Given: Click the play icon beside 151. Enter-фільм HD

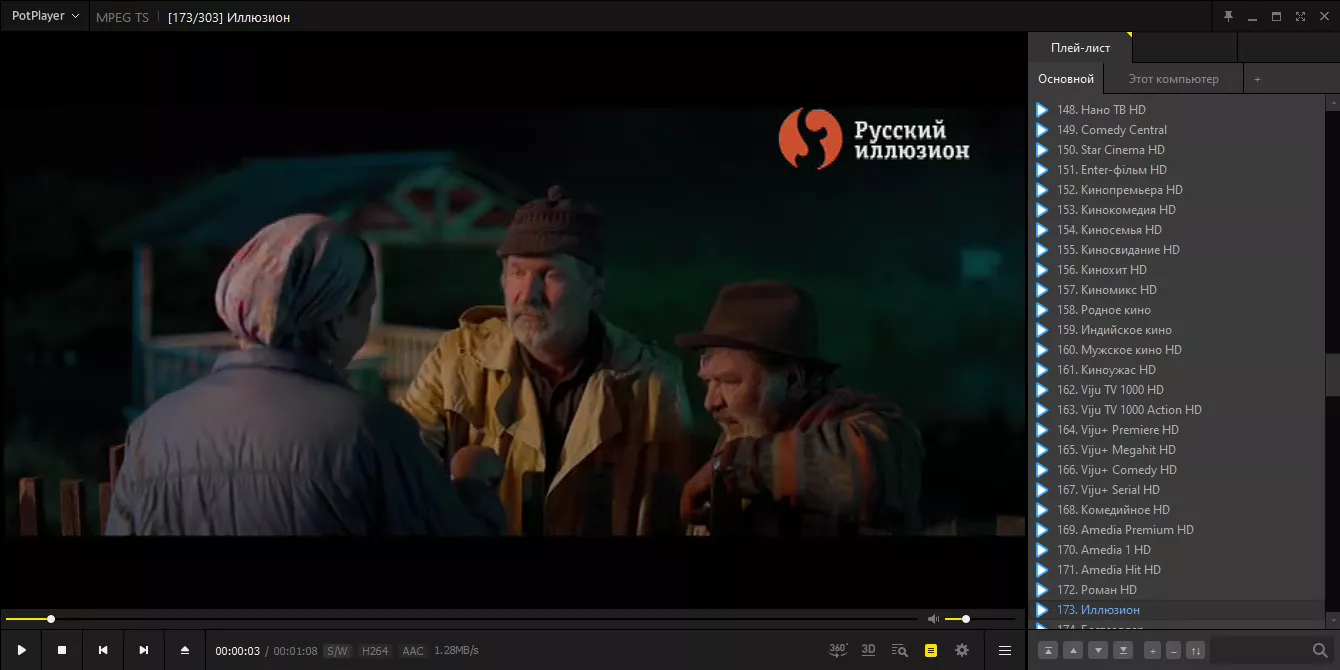Looking at the screenshot, I should point(1042,170).
